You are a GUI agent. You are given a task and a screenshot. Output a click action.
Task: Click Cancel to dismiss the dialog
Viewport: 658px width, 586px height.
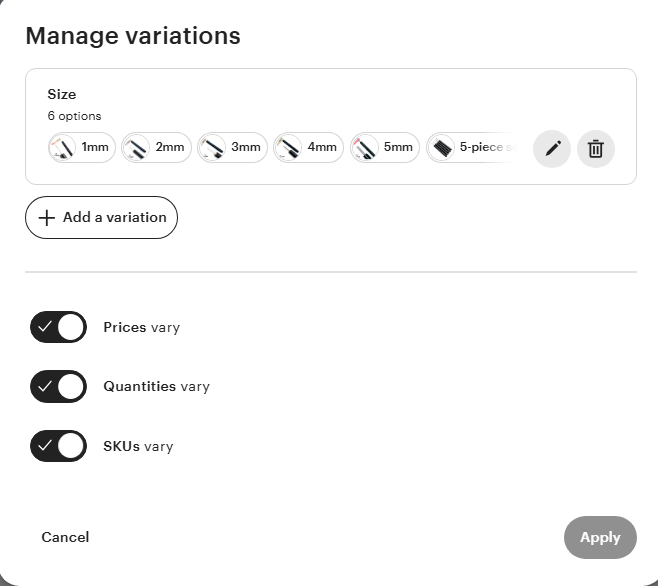[65, 537]
